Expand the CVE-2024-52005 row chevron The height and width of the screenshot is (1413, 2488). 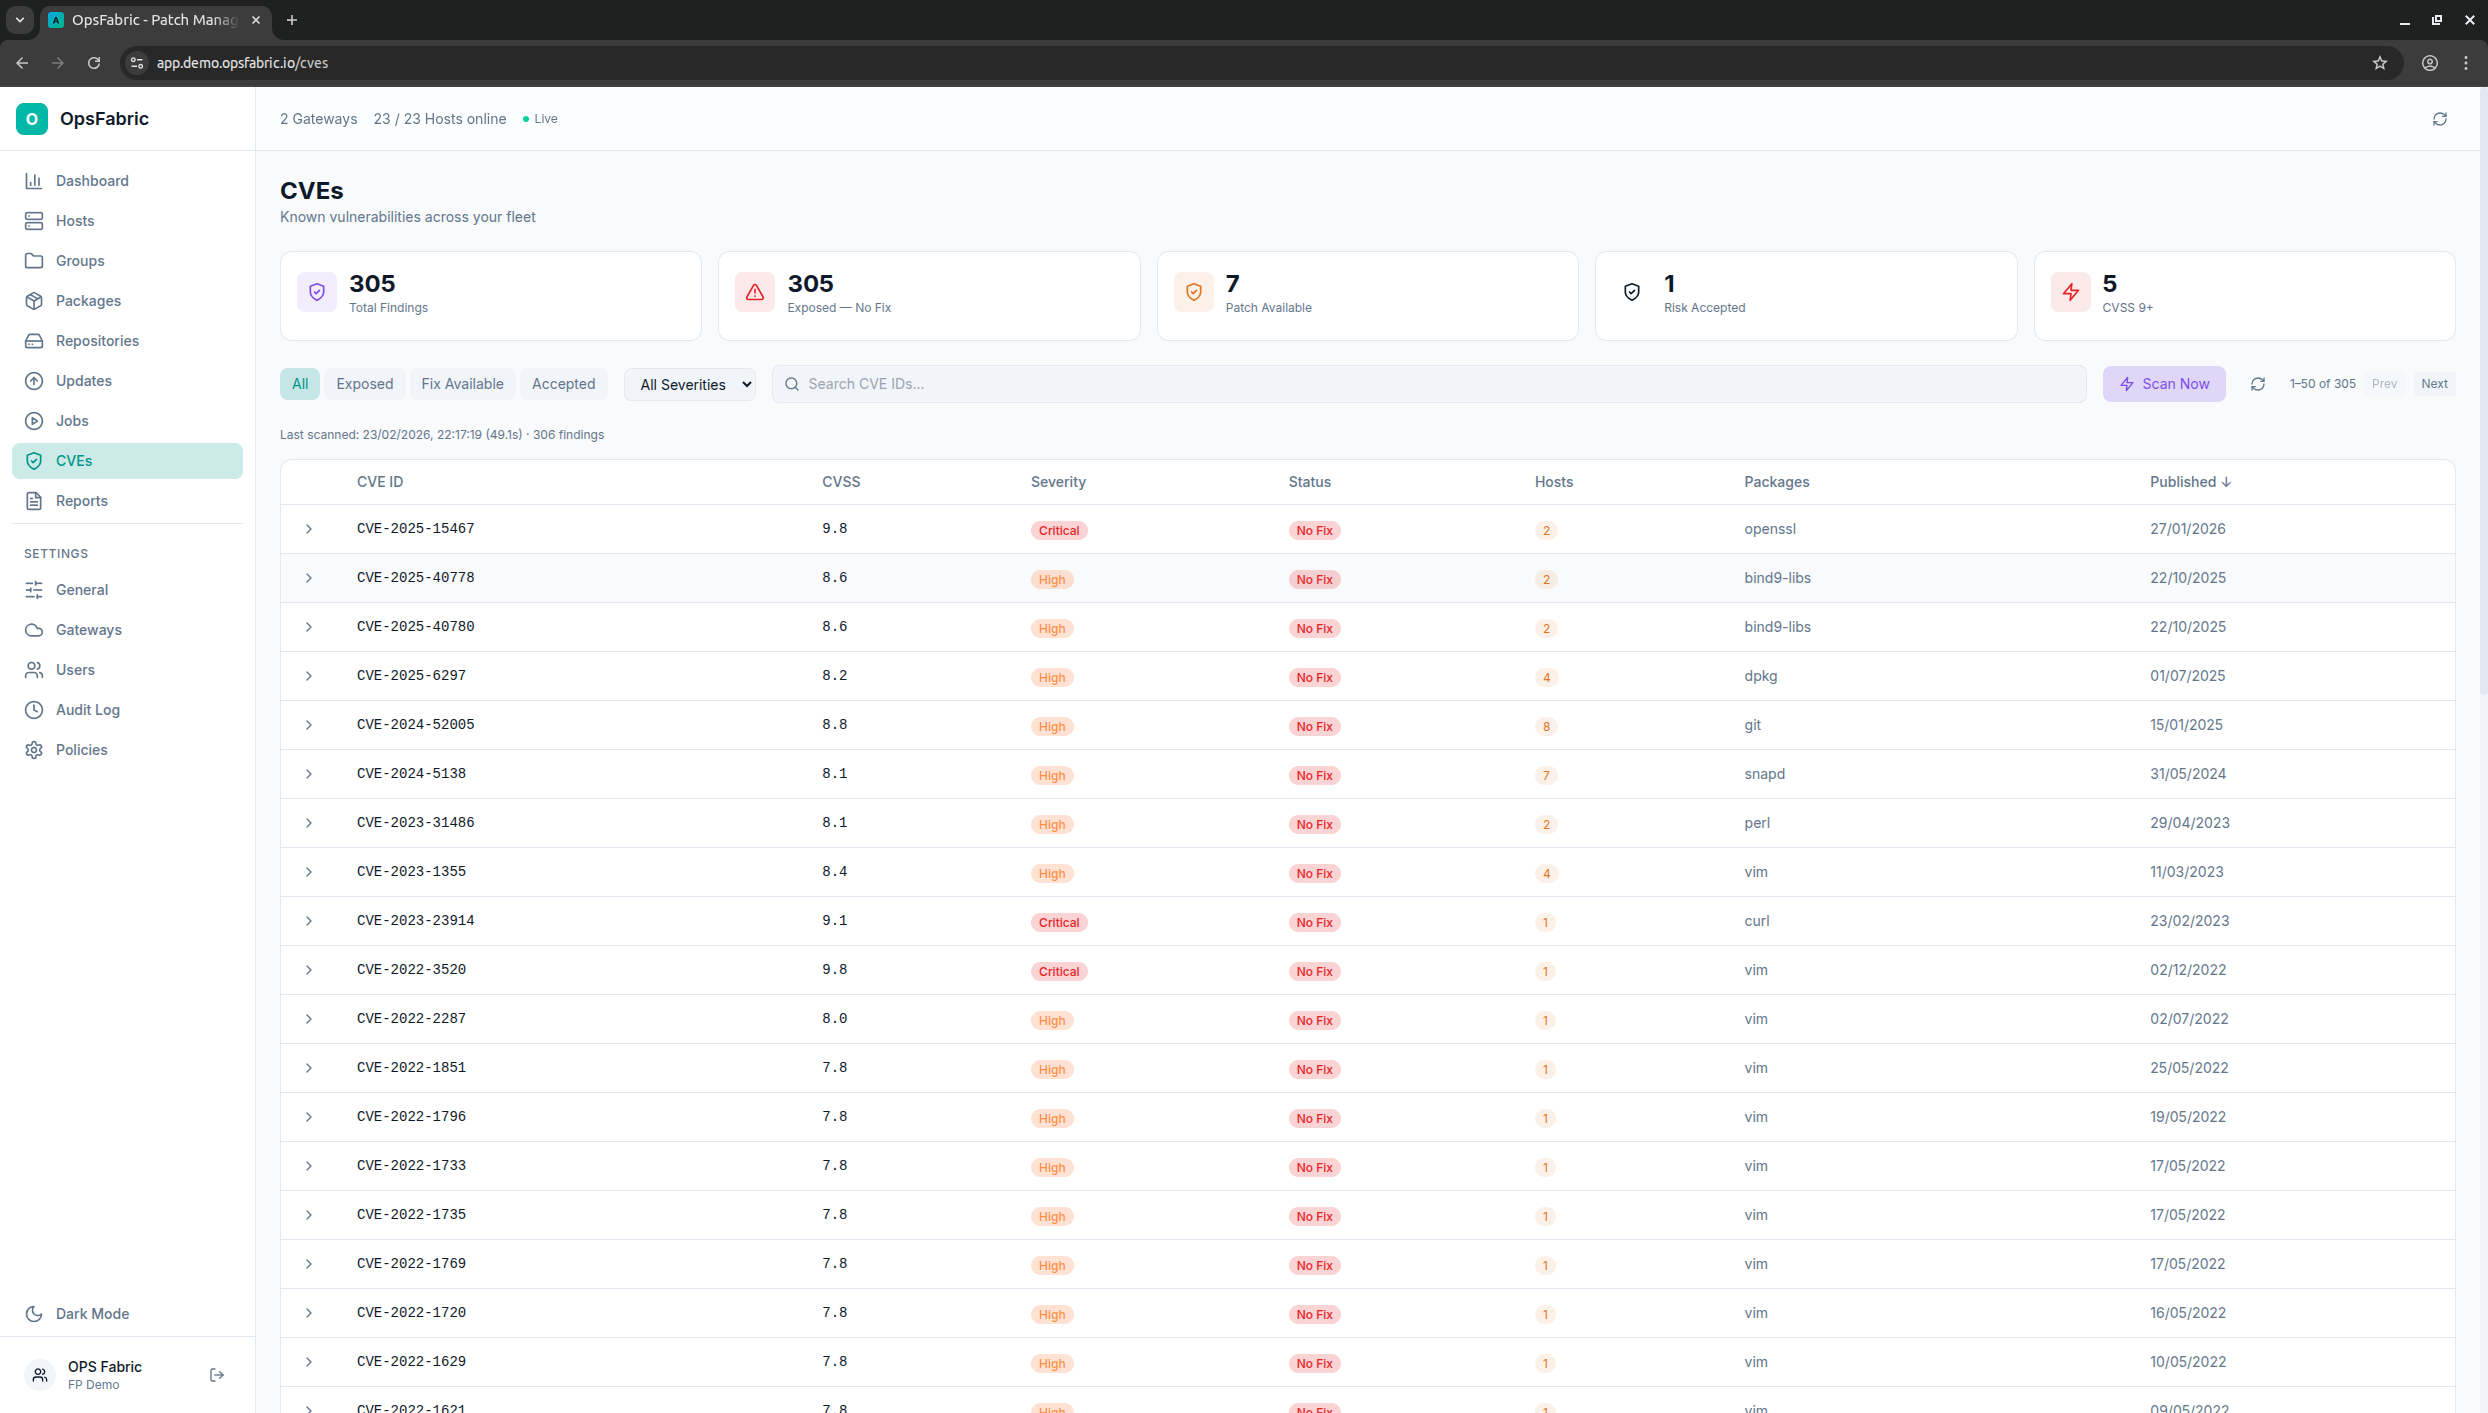click(309, 725)
